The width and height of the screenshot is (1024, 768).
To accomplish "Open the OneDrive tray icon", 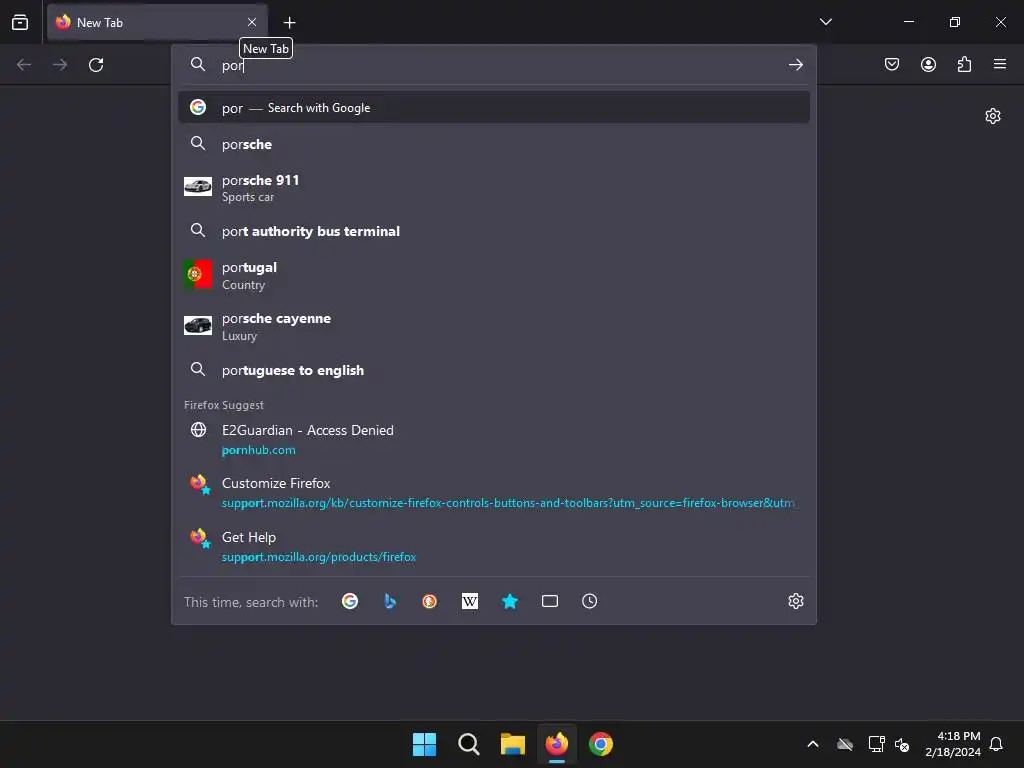I will tap(845, 744).
